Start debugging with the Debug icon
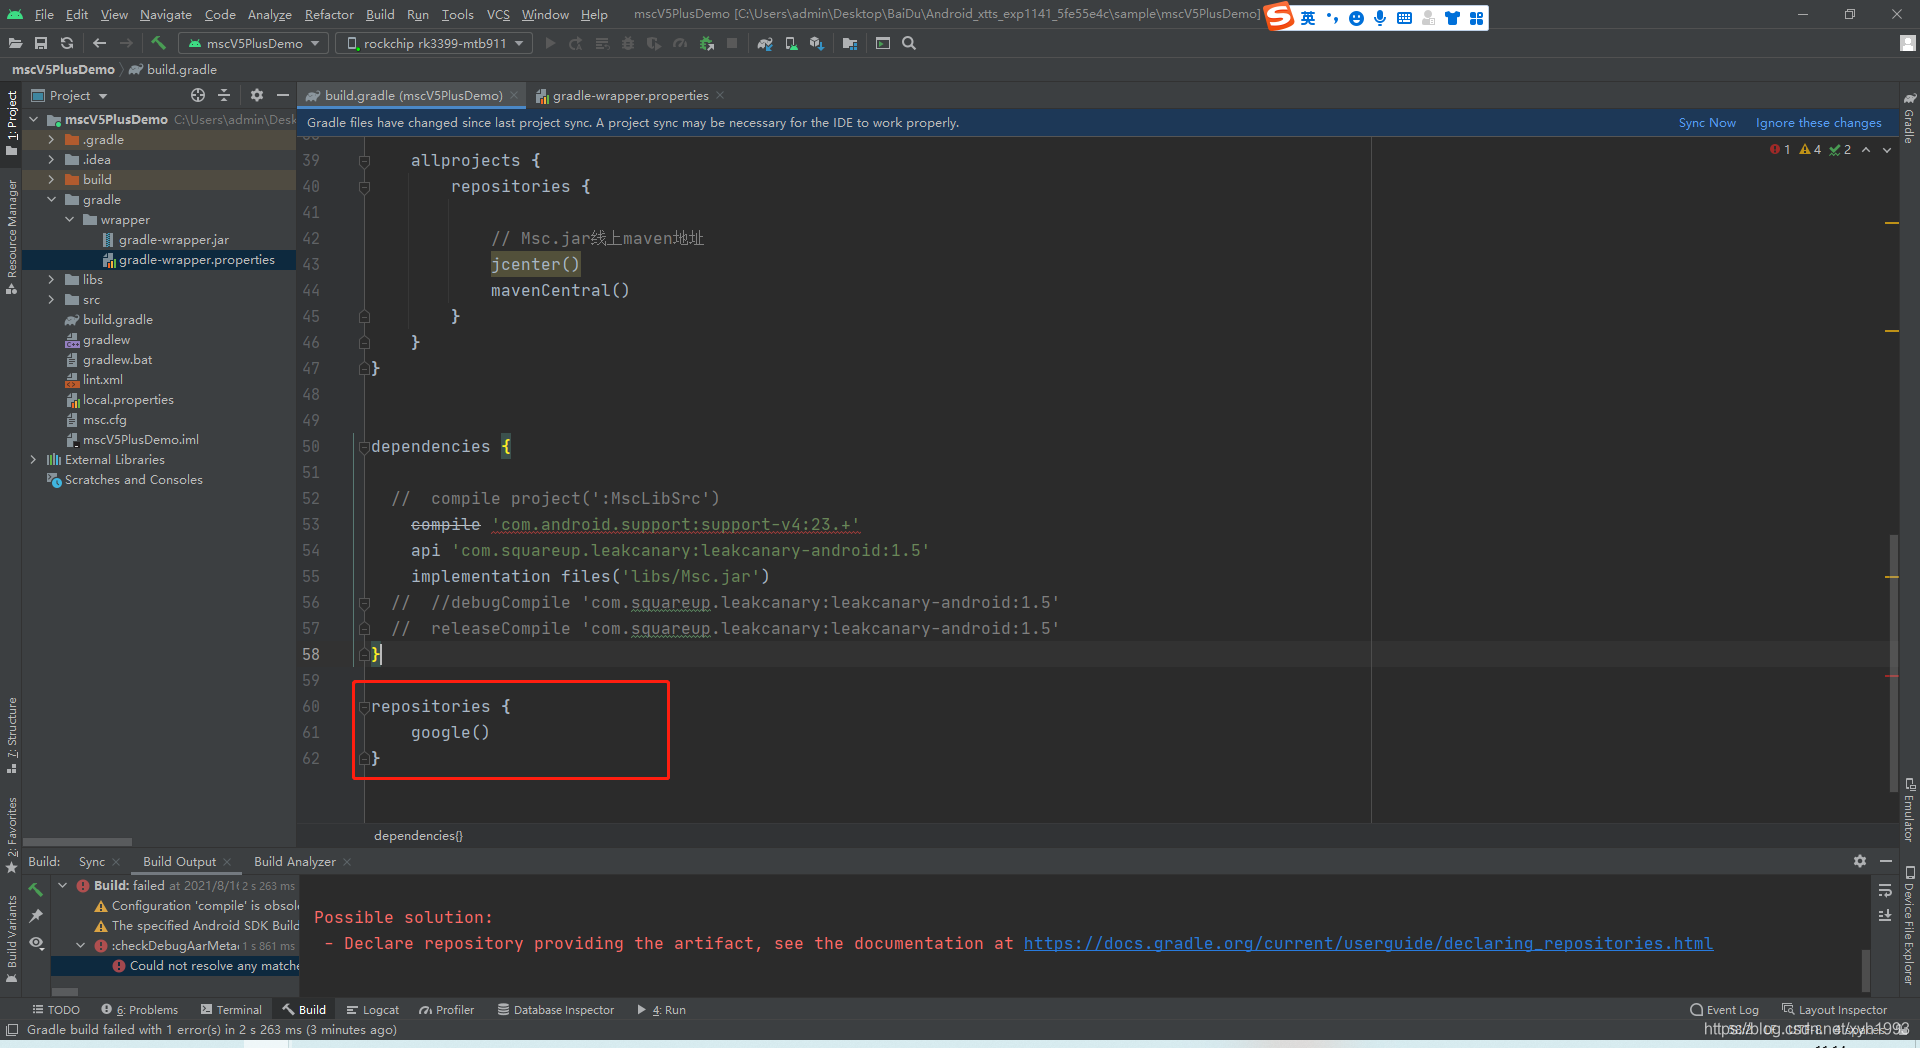The height and width of the screenshot is (1048, 1920). [x=628, y=43]
